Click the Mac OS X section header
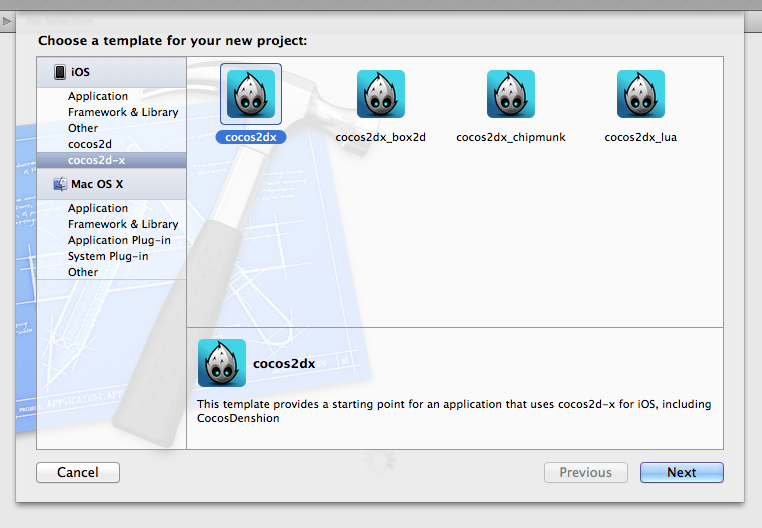Screen dimensions: 762x528 point(111,184)
